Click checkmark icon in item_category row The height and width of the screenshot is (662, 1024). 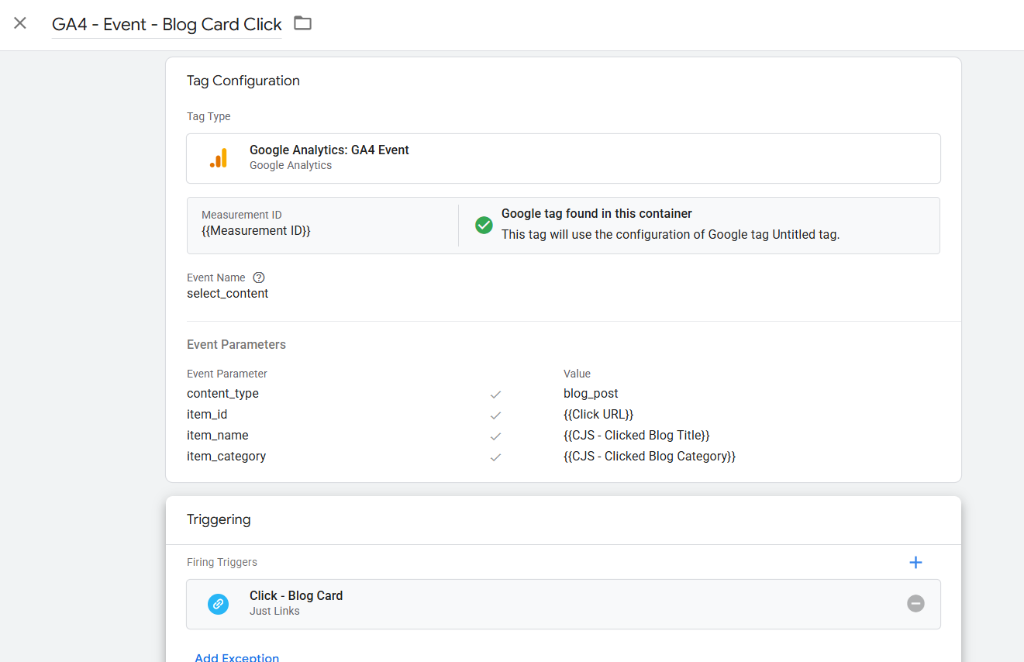pos(496,457)
